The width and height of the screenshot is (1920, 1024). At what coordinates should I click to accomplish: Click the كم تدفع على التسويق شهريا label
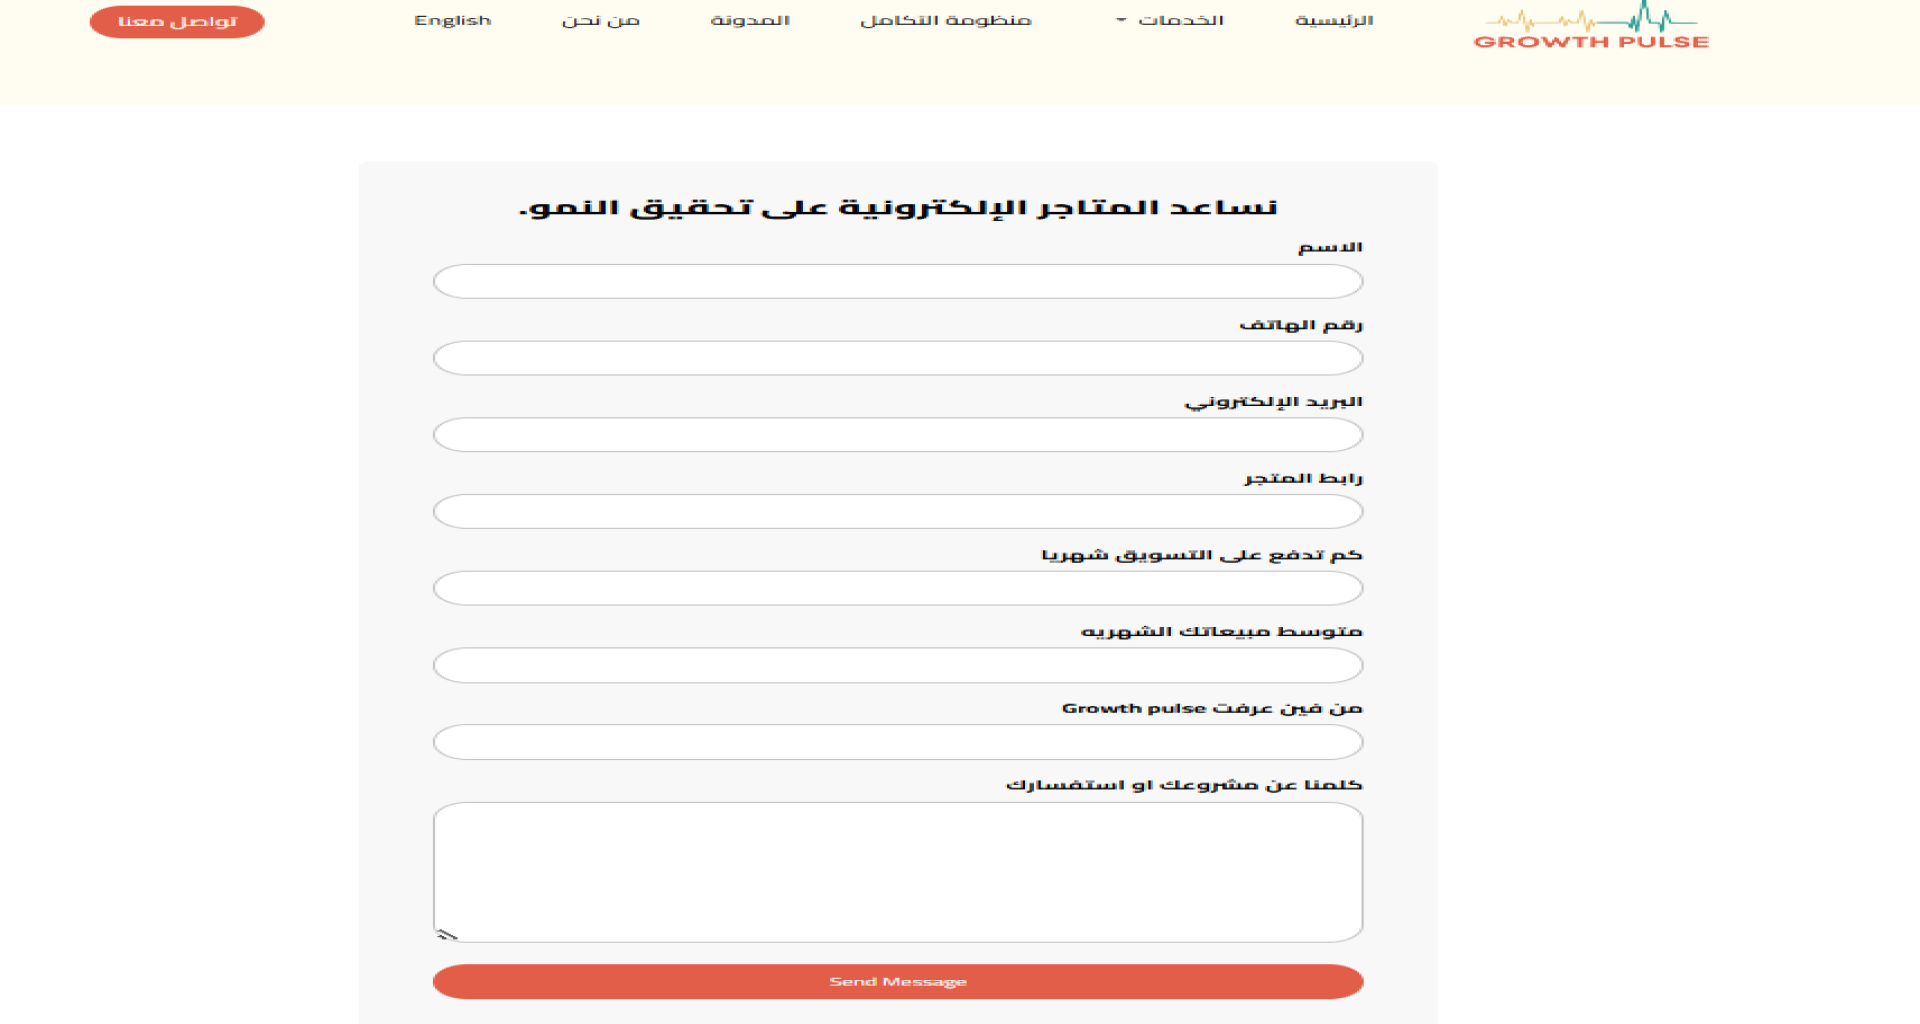tap(1202, 555)
